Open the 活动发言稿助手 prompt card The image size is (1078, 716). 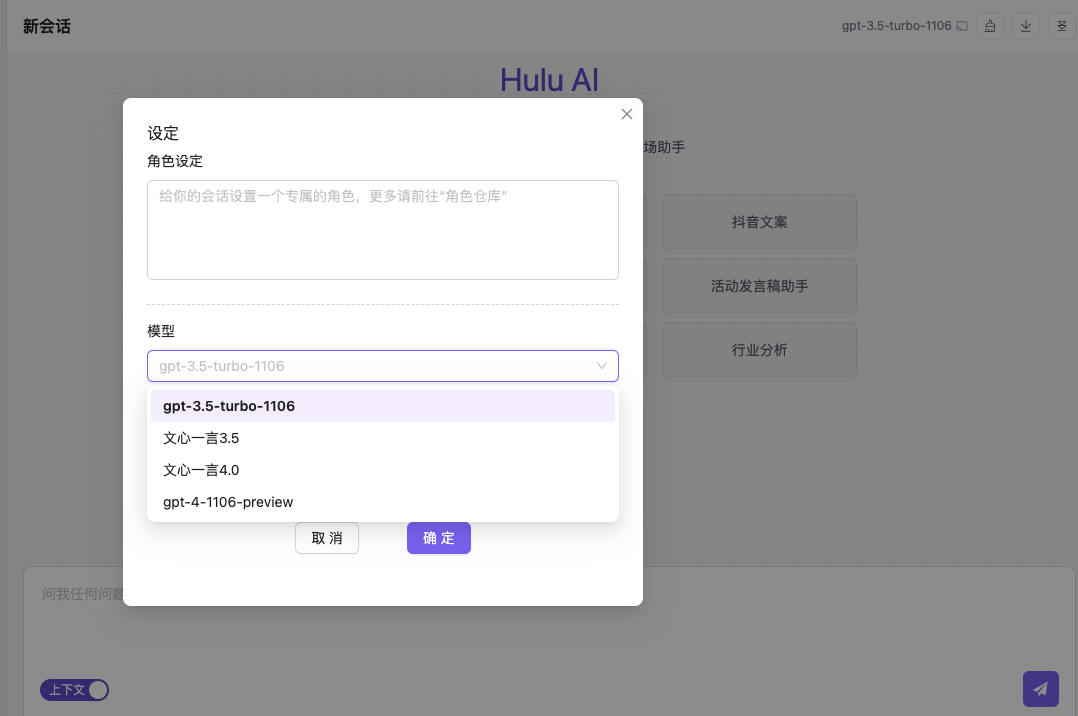(x=759, y=286)
